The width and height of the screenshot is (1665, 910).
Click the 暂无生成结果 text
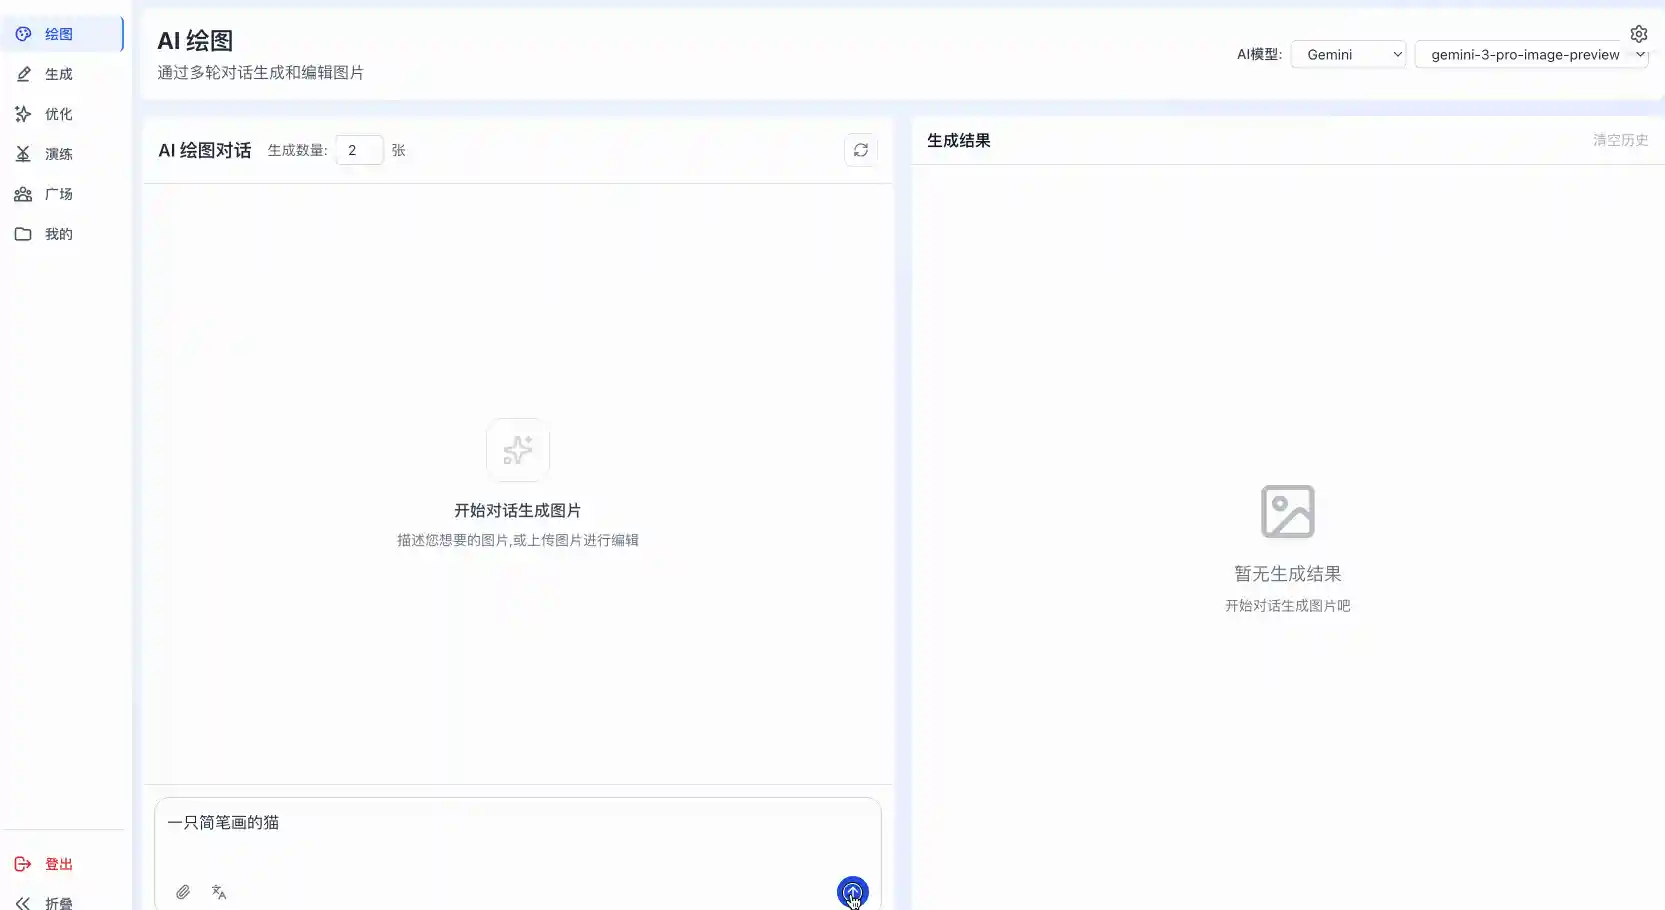click(x=1288, y=574)
